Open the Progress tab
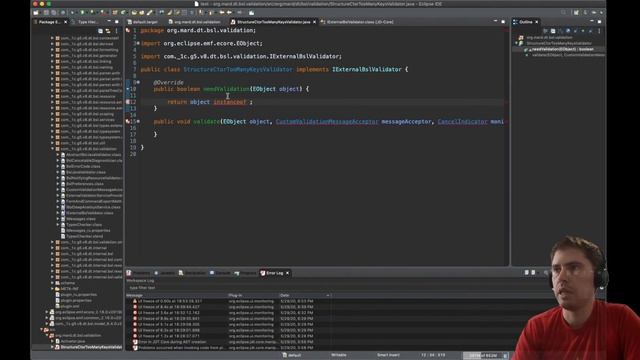The height and width of the screenshot is (360, 640). (245, 273)
